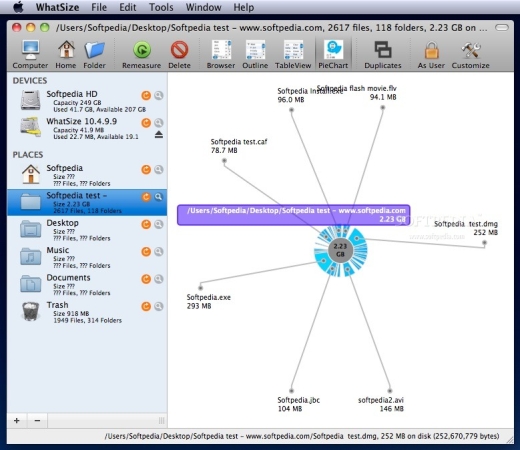The width and height of the screenshot is (520, 450).
Task: Click magnifier next to Music
Action: coord(159,251)
